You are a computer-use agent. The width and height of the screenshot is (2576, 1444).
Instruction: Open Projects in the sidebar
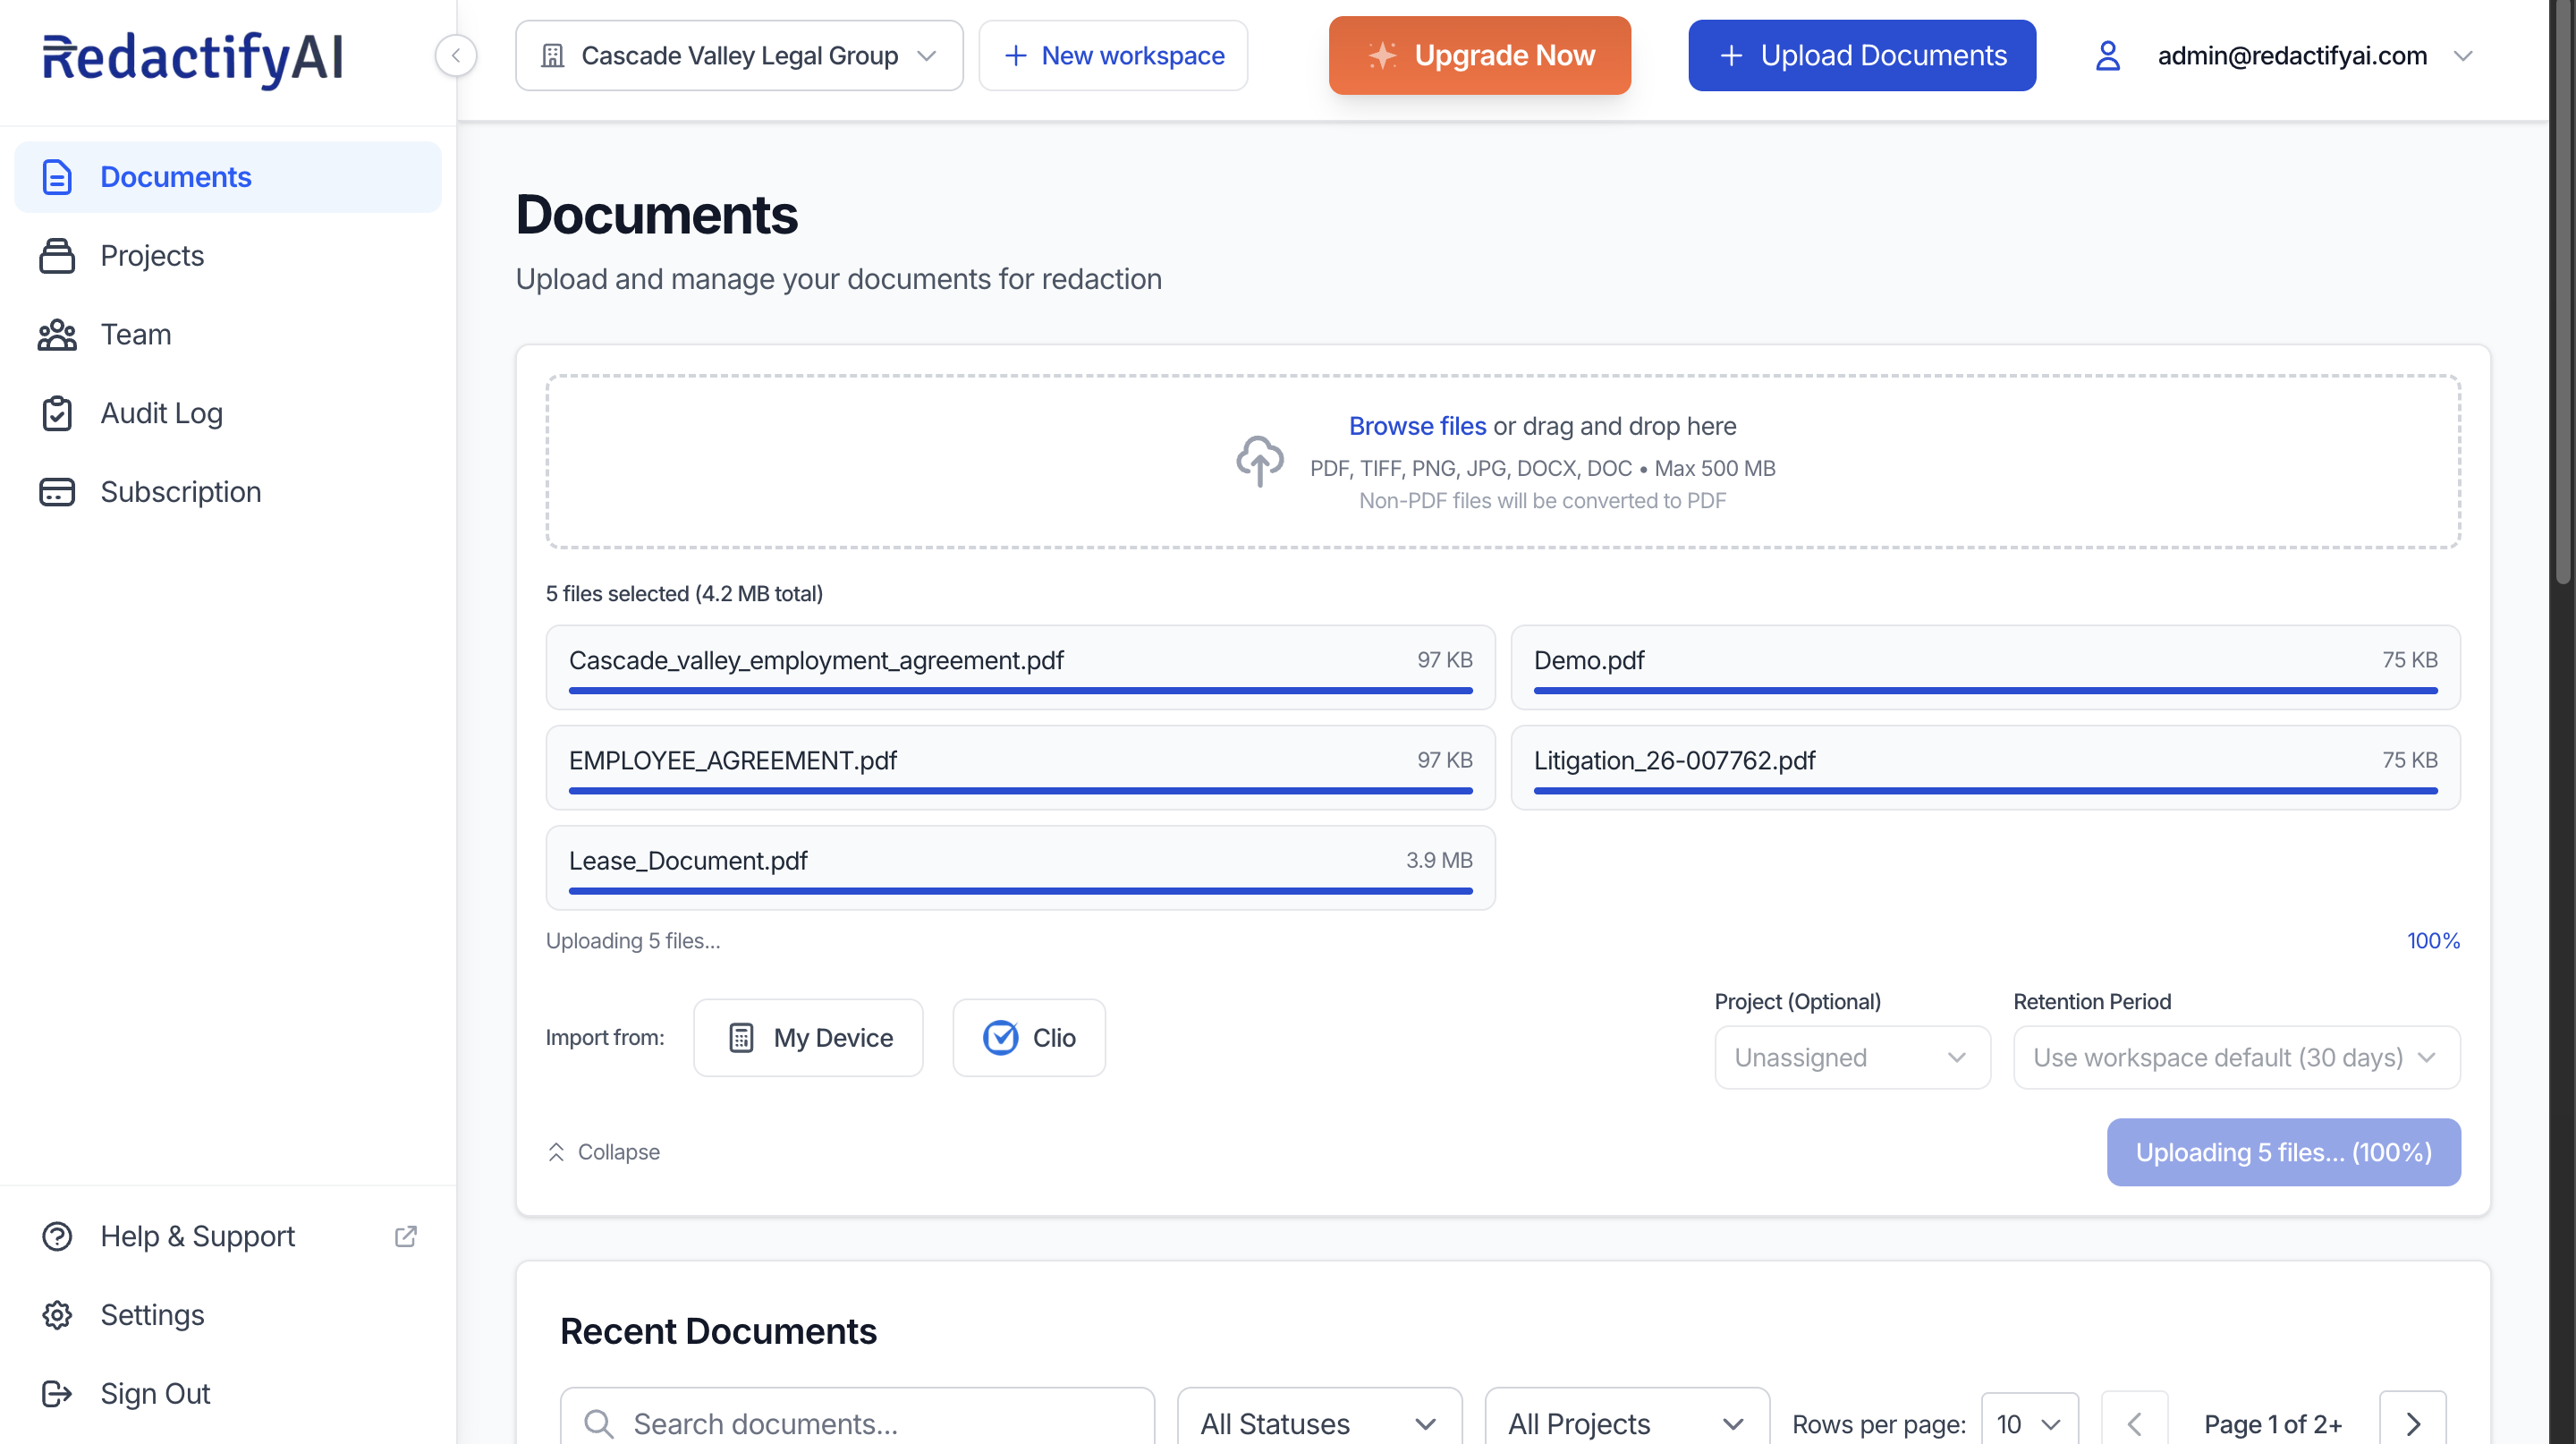point(152,256)
